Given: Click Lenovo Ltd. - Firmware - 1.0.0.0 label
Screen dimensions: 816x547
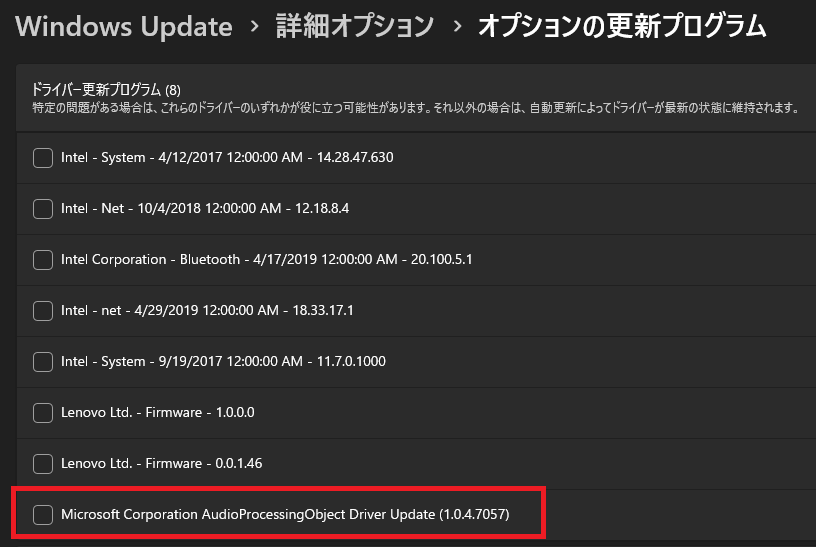Looking at the screenshot, I should point(158,412).
